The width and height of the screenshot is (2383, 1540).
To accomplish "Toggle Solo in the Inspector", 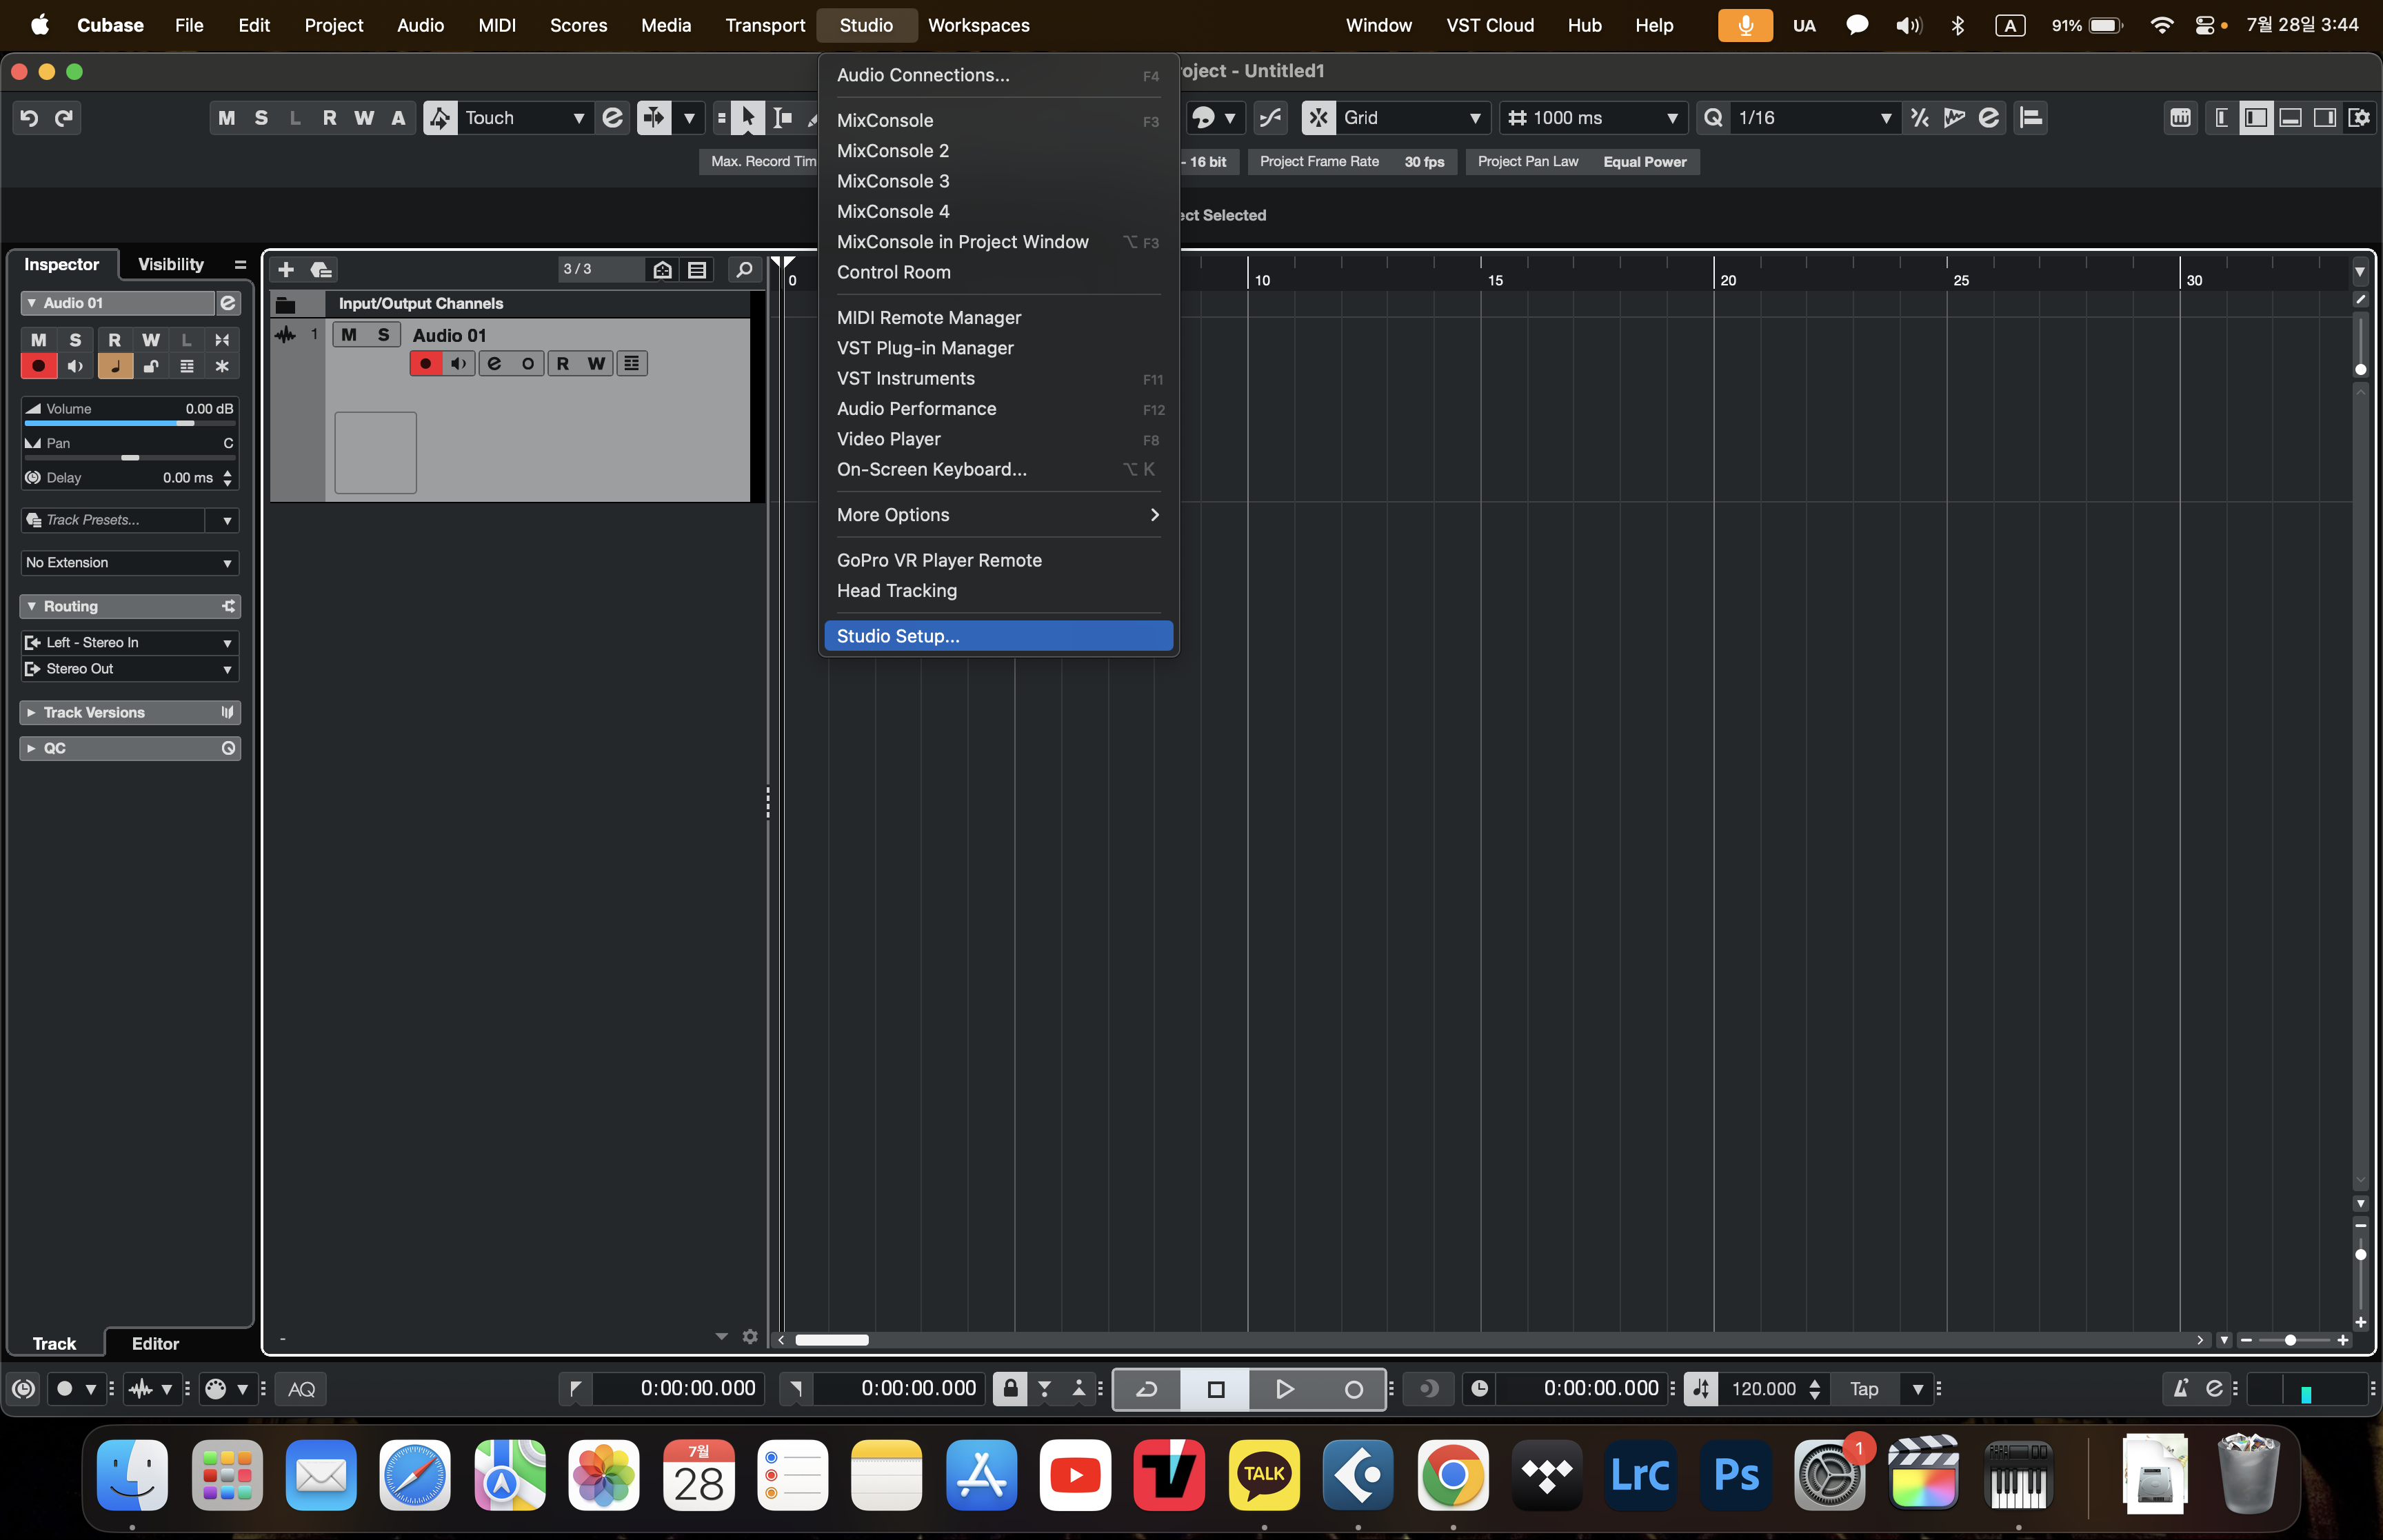I will pyautogui.click(x=75, y=340).
